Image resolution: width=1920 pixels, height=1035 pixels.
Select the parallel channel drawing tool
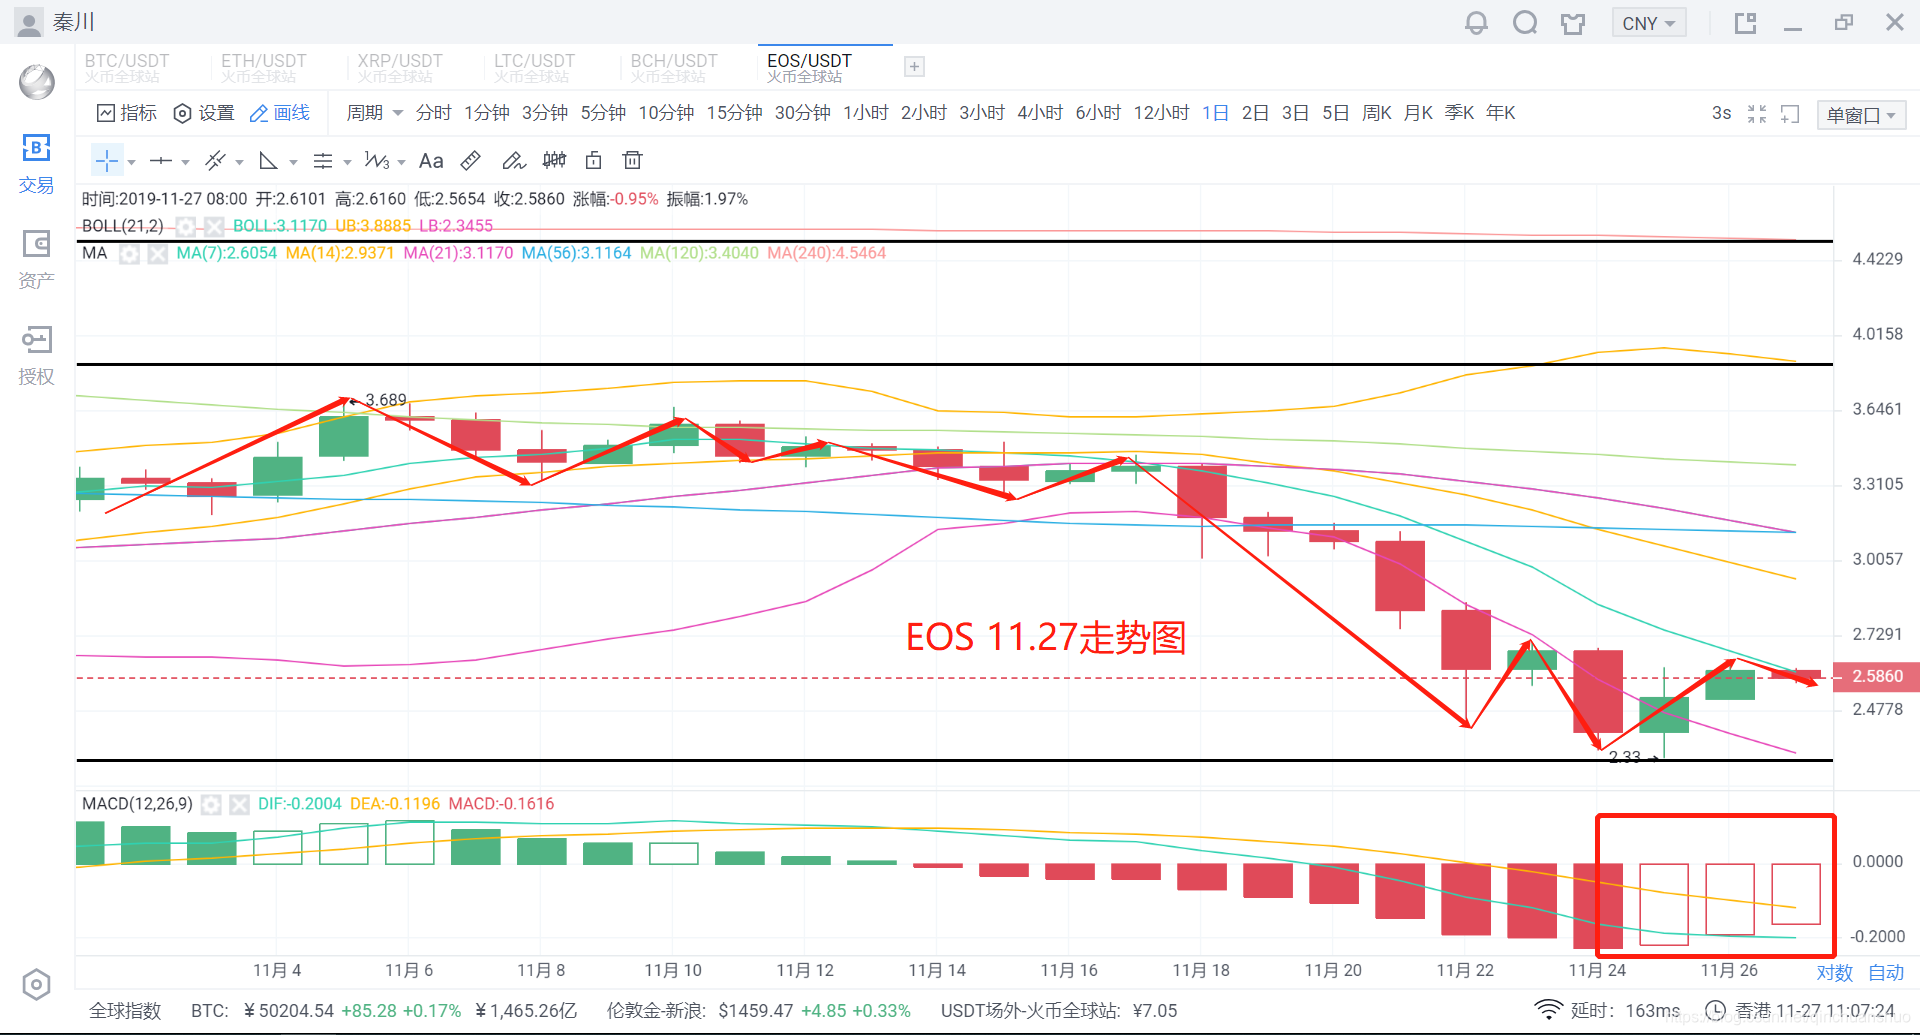(215, 160)
